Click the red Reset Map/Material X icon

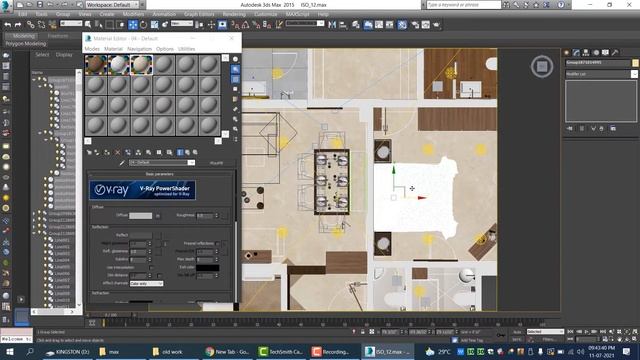coord(118,152)
